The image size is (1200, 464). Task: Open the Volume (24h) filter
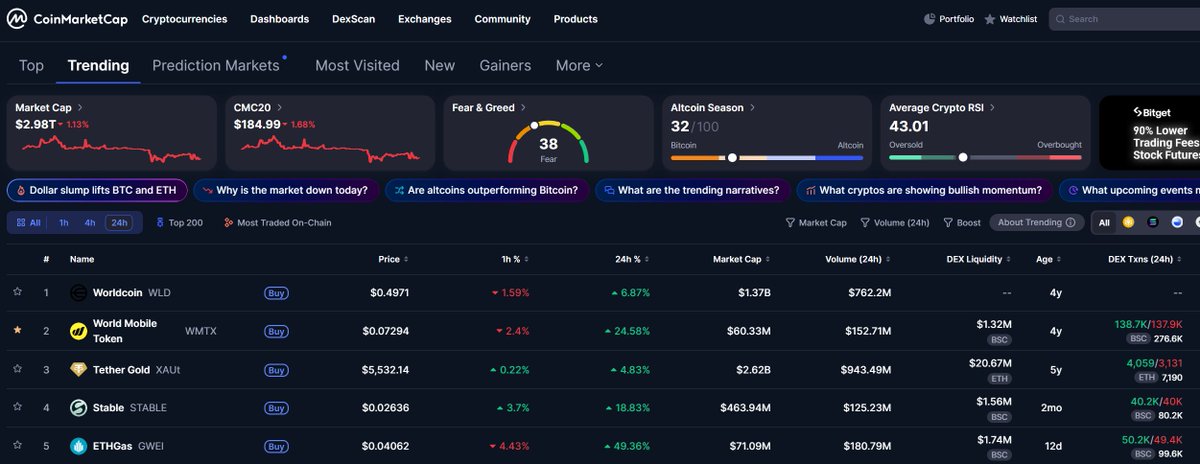pos(894,223)
